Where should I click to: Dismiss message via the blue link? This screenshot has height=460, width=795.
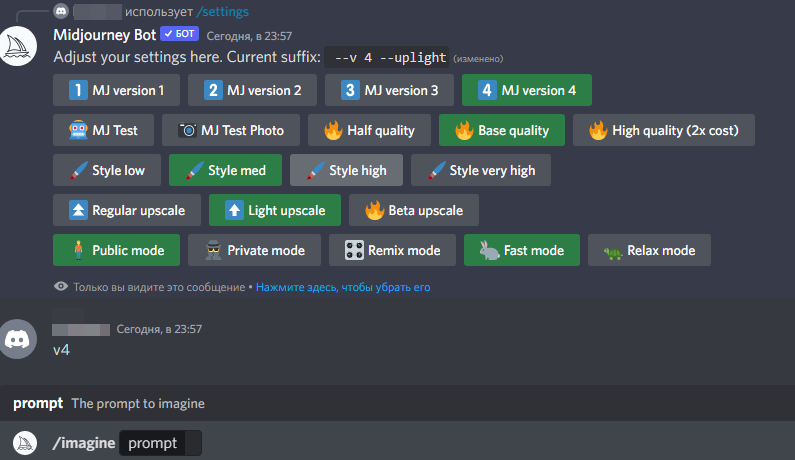[x=343, y=287]
